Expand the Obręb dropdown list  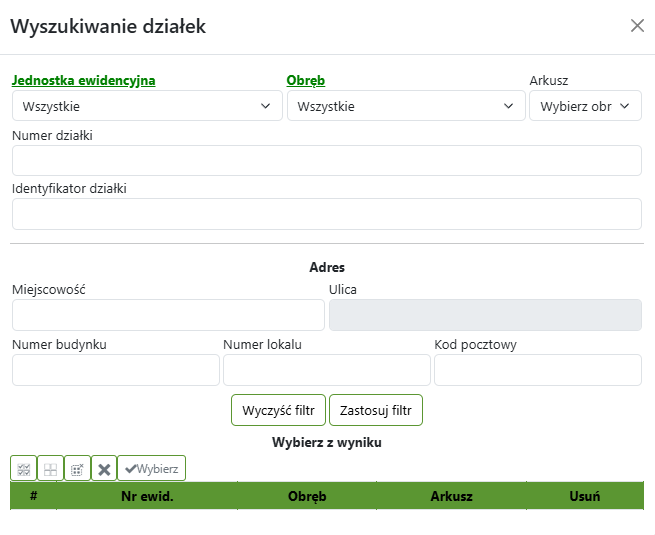[x=405, y=106]
